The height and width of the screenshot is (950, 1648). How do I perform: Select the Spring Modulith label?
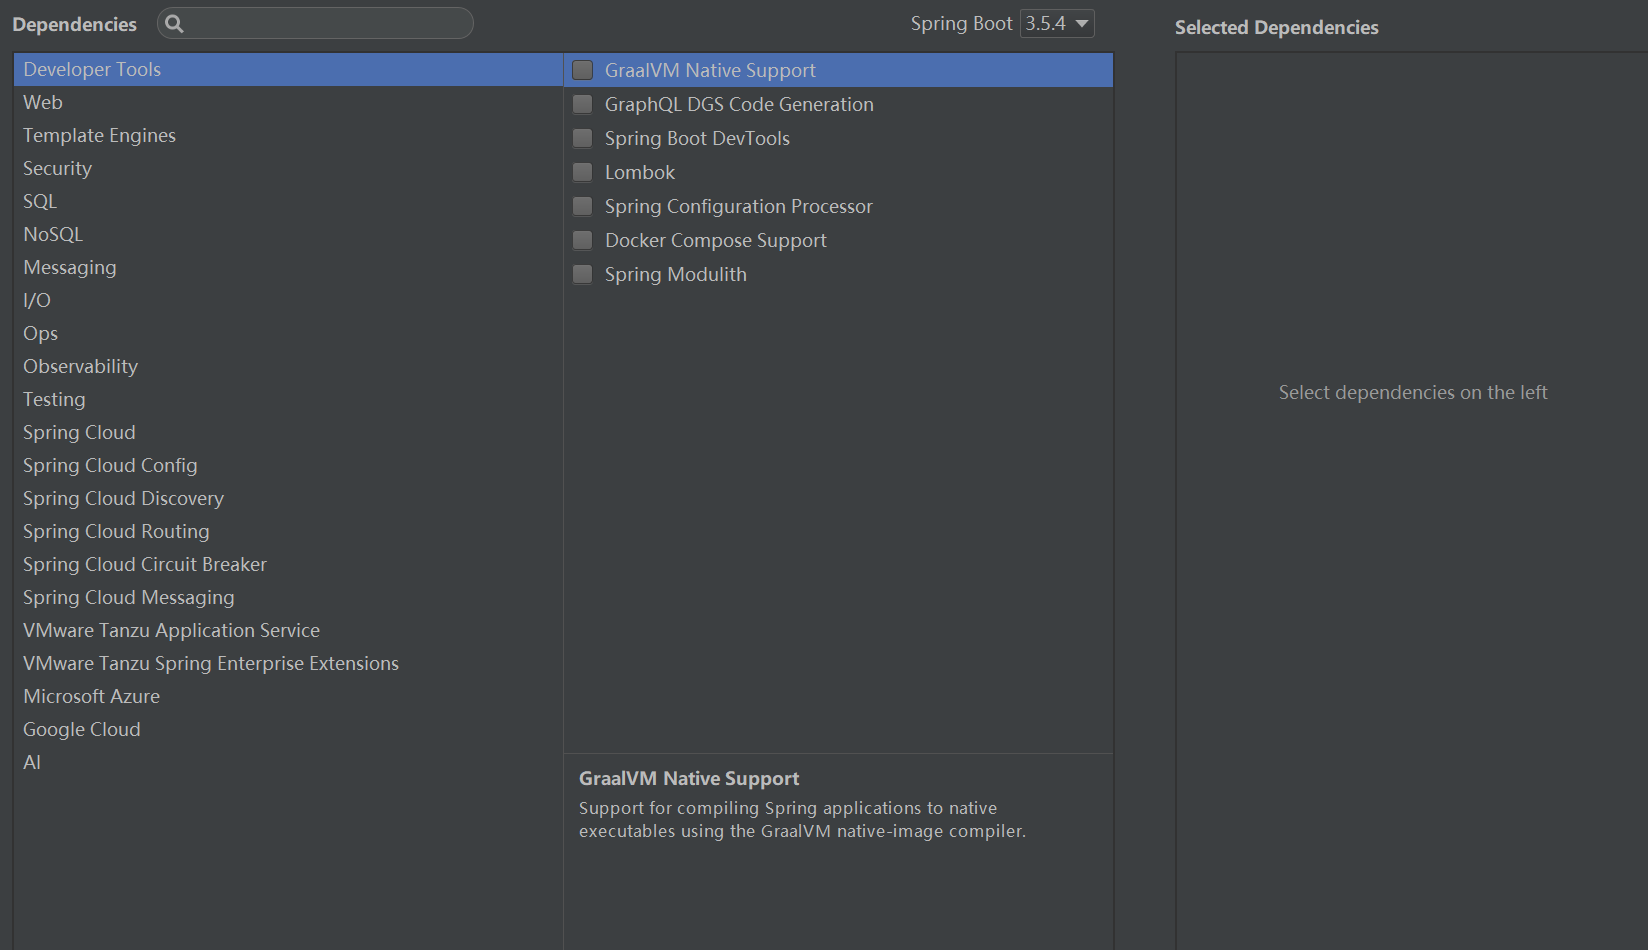676,274
